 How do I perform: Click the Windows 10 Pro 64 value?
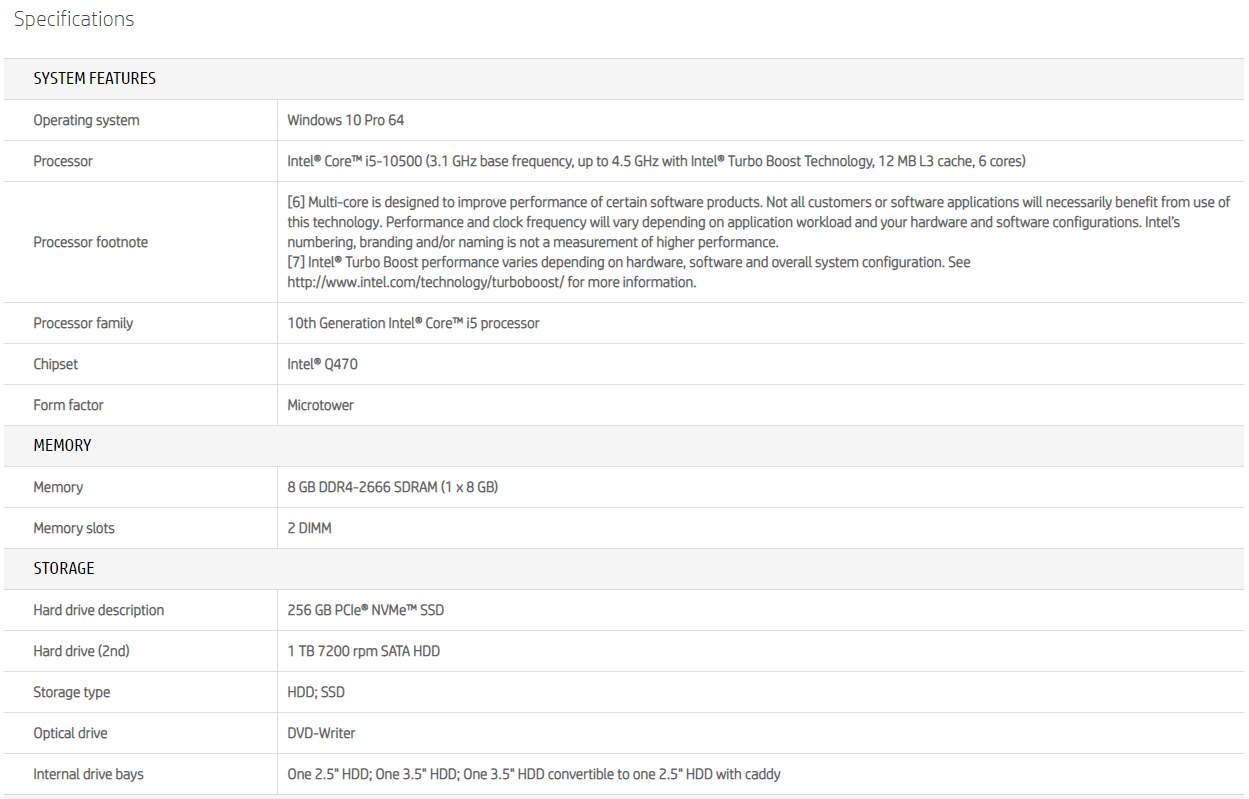pos(345,120)
